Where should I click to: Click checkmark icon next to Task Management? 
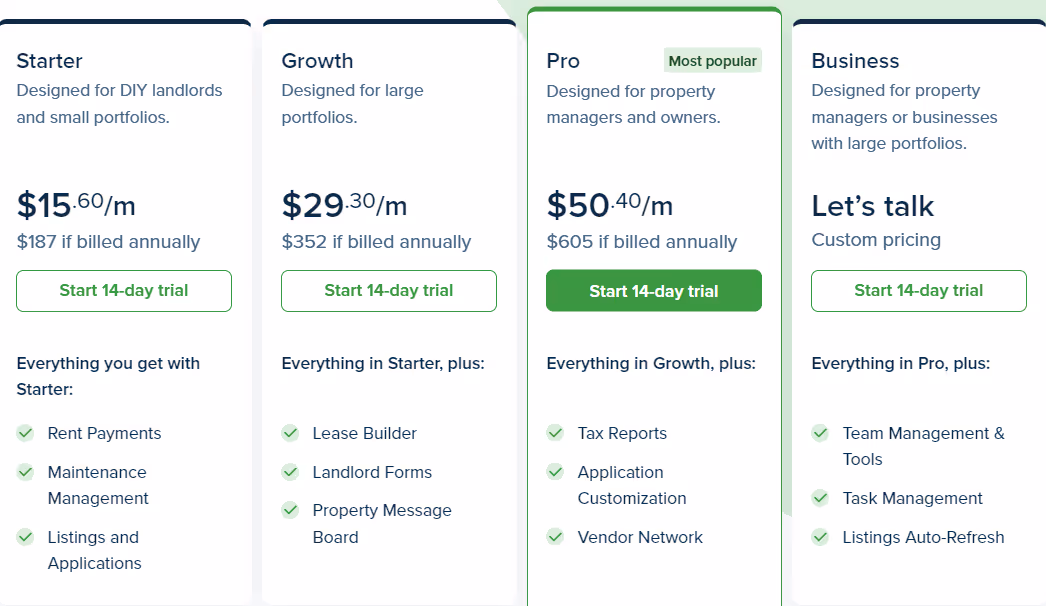click(x=820, y=498)
